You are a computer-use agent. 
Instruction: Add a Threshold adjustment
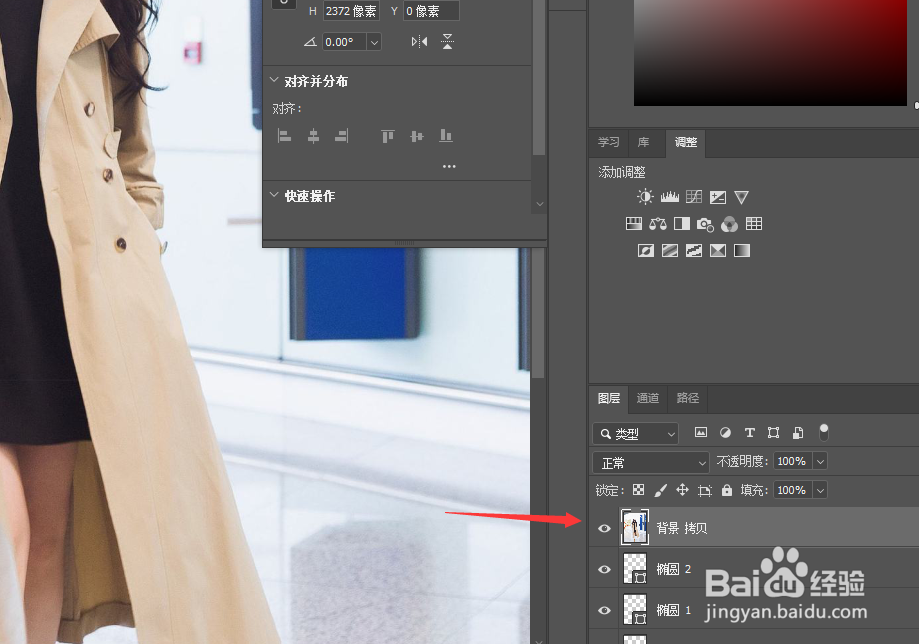click(x=694, y=251)
